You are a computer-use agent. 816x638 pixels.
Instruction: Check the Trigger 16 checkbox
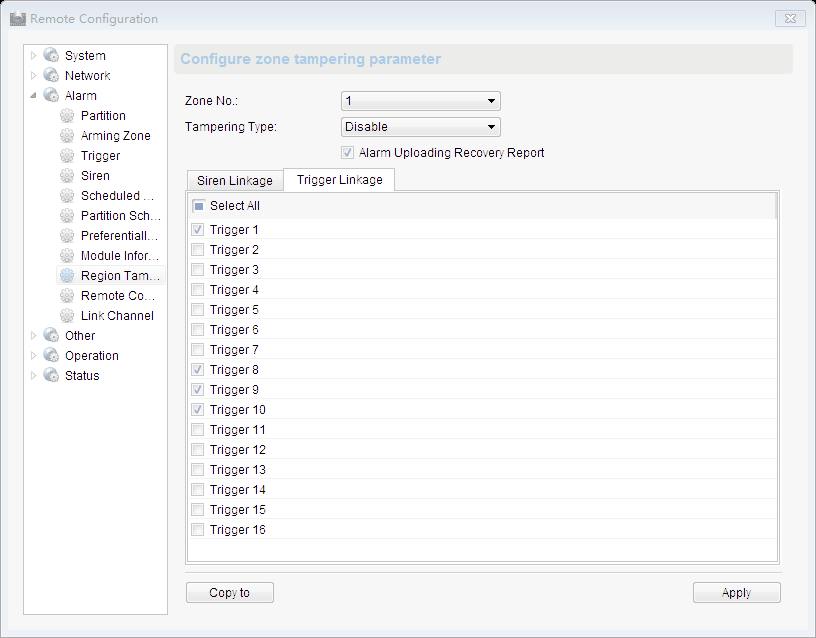[x=198, y=530]
